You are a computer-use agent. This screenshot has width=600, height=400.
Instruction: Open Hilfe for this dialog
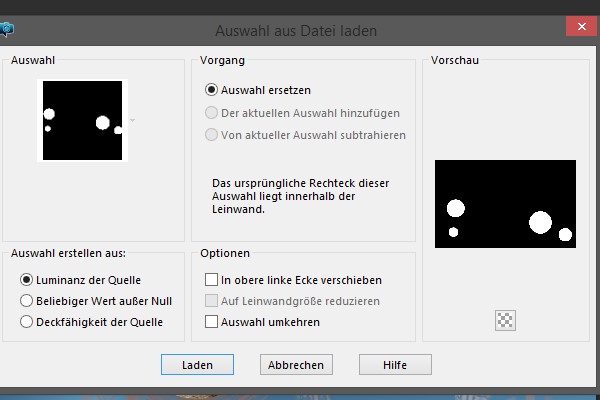pos(395,365)
